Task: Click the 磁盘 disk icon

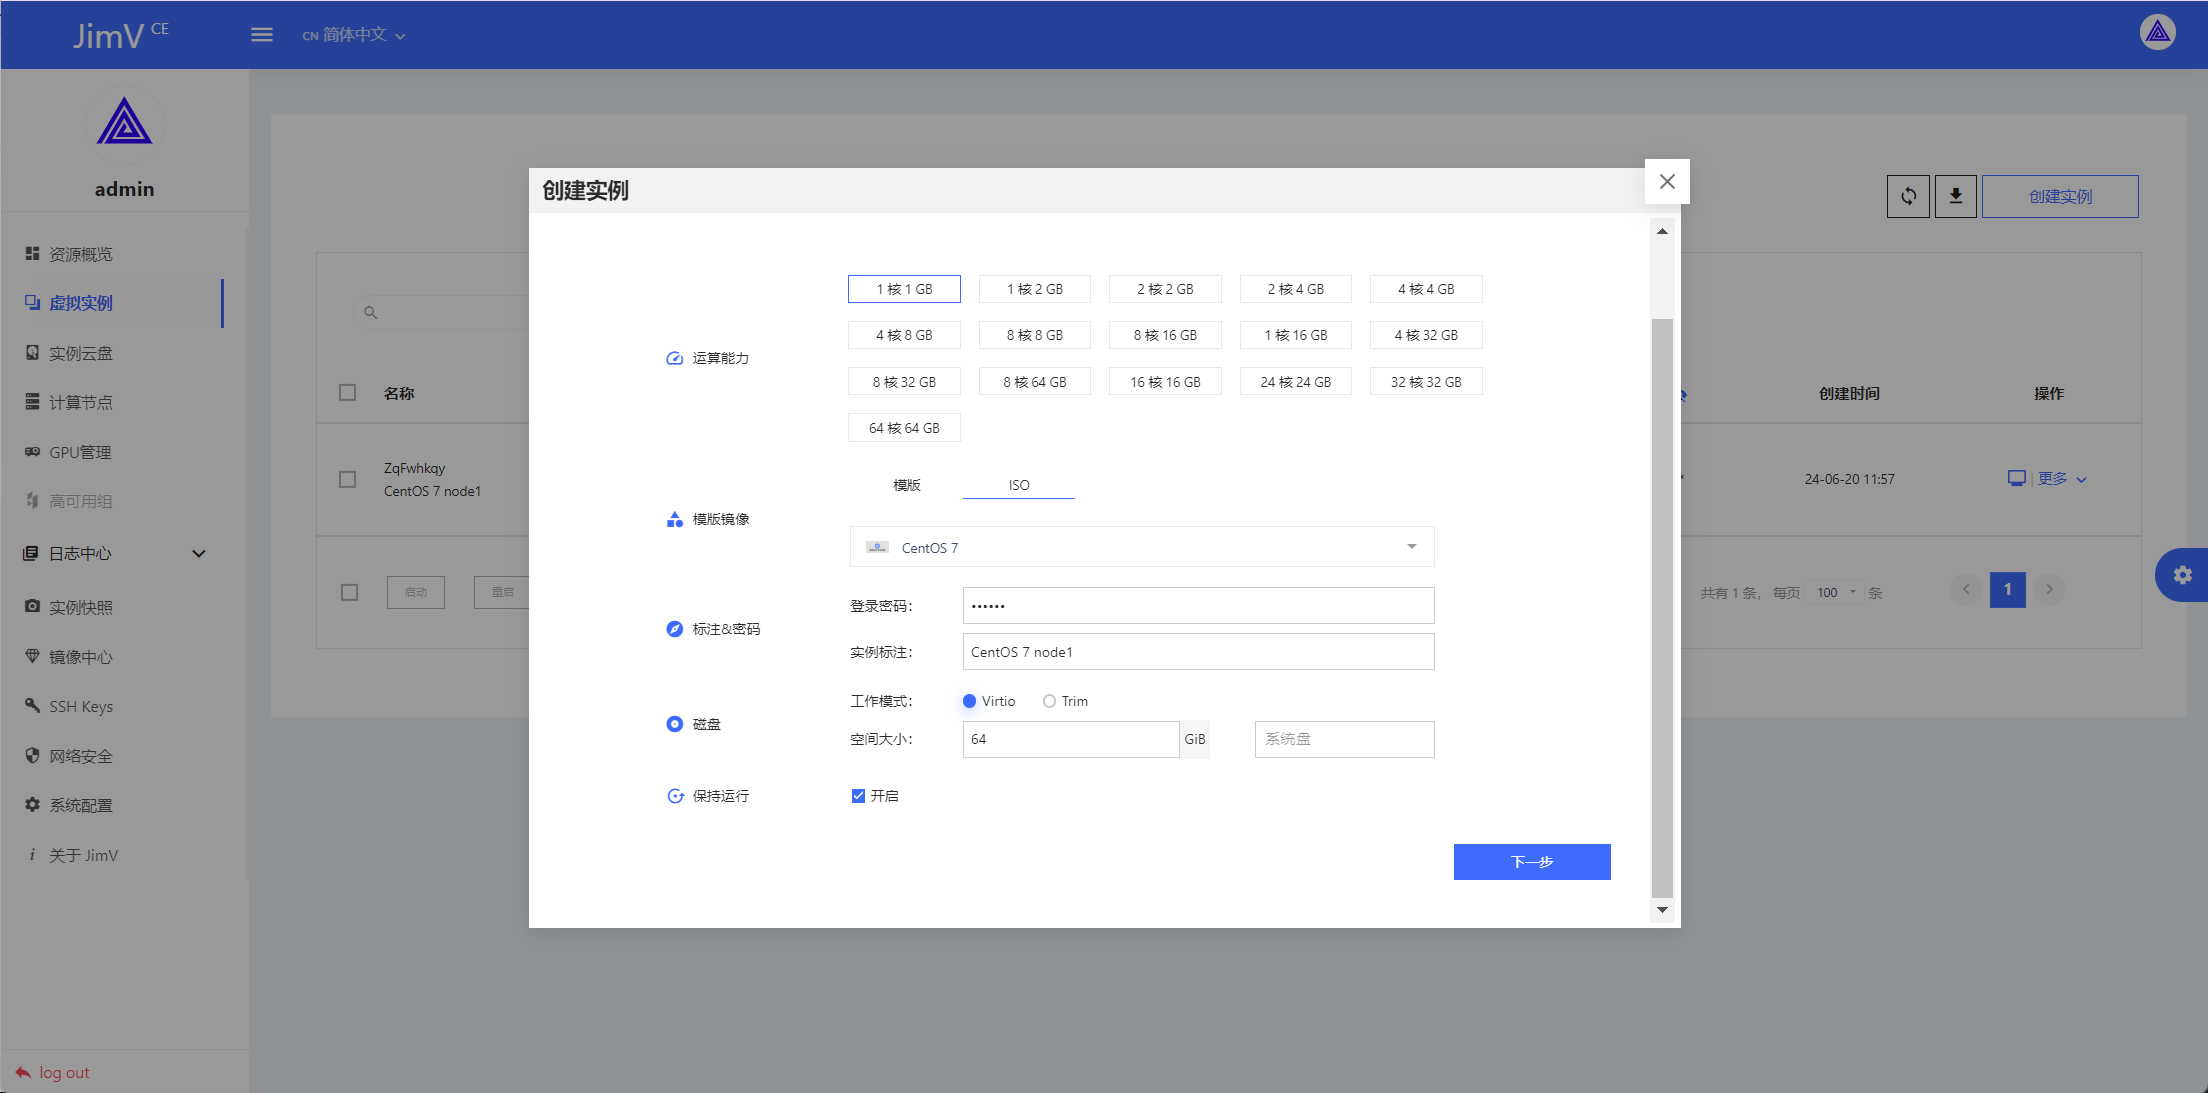Action: tap(675, 724)
